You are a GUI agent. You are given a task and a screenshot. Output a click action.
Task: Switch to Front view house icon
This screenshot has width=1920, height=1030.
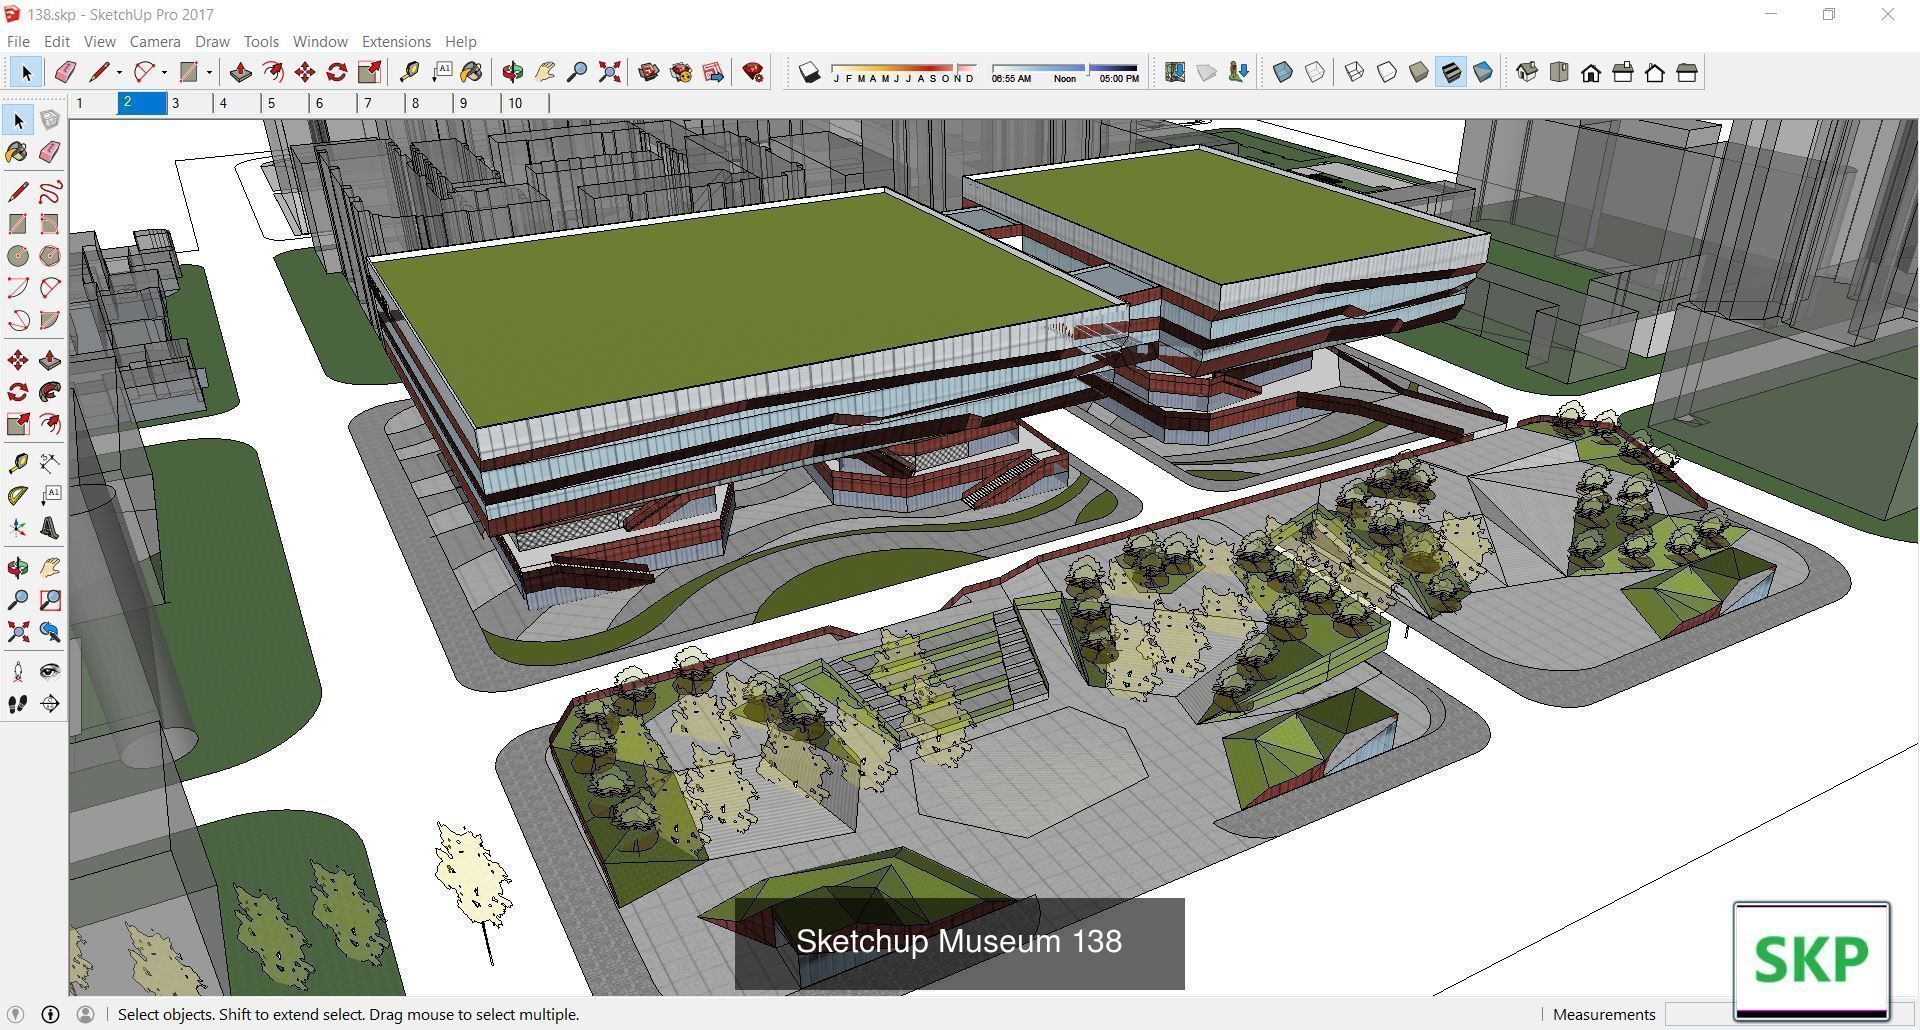(1591, 72)
